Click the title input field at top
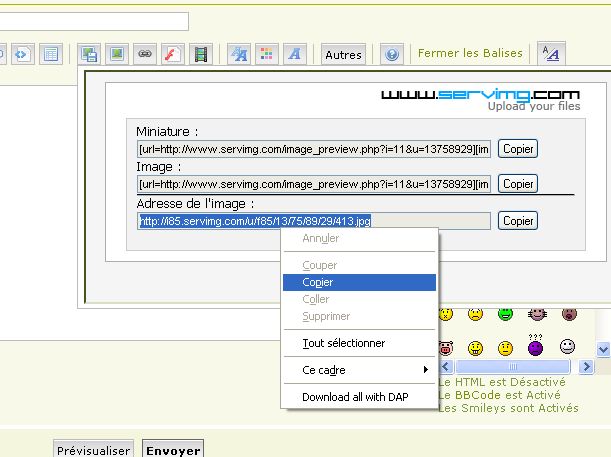This screenshot has height=457, width=611. (x=94, y=21)
